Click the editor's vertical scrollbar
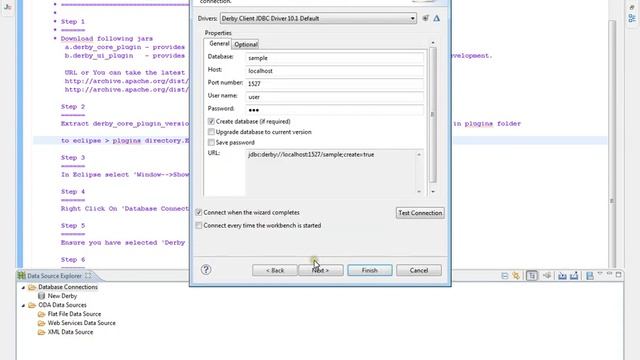640x360 pixels. click(612, 143)
